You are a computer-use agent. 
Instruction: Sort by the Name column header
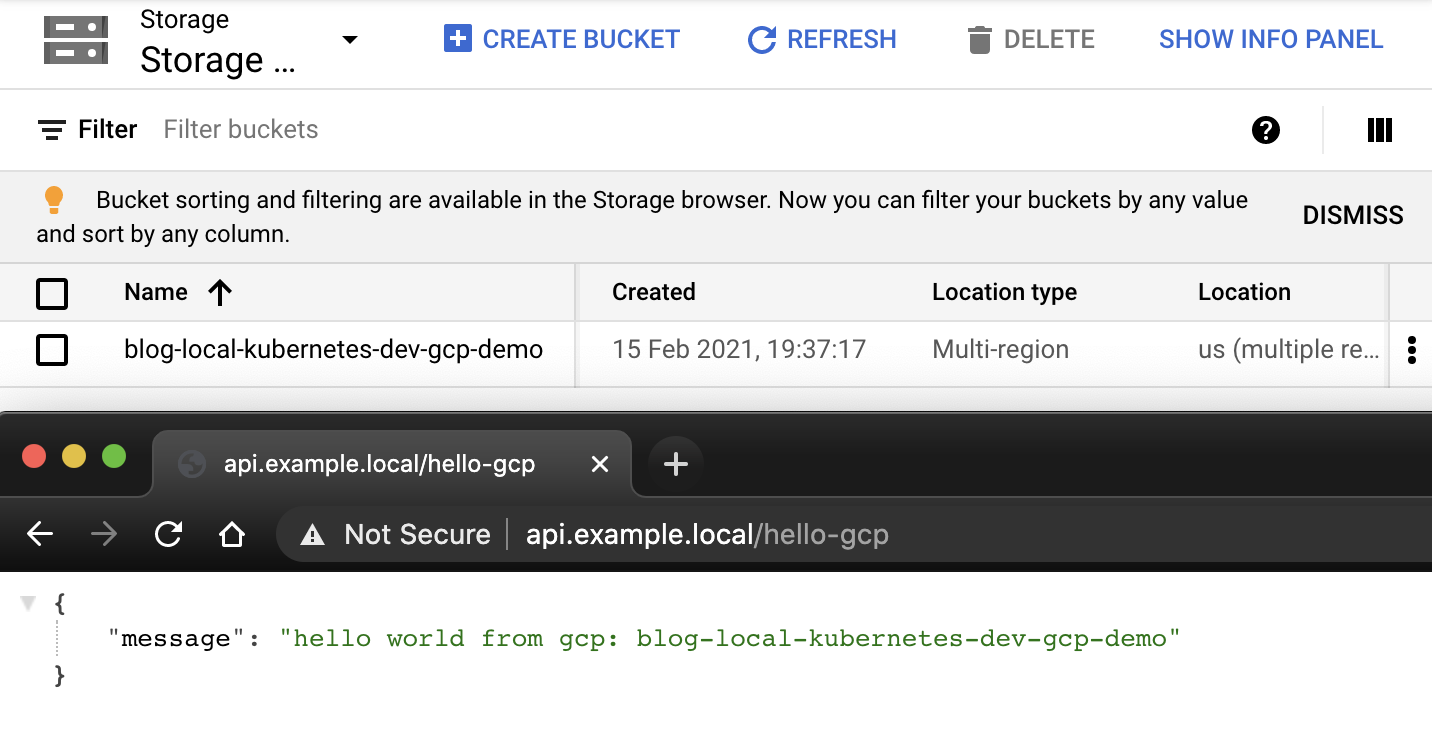pos(156,292)
